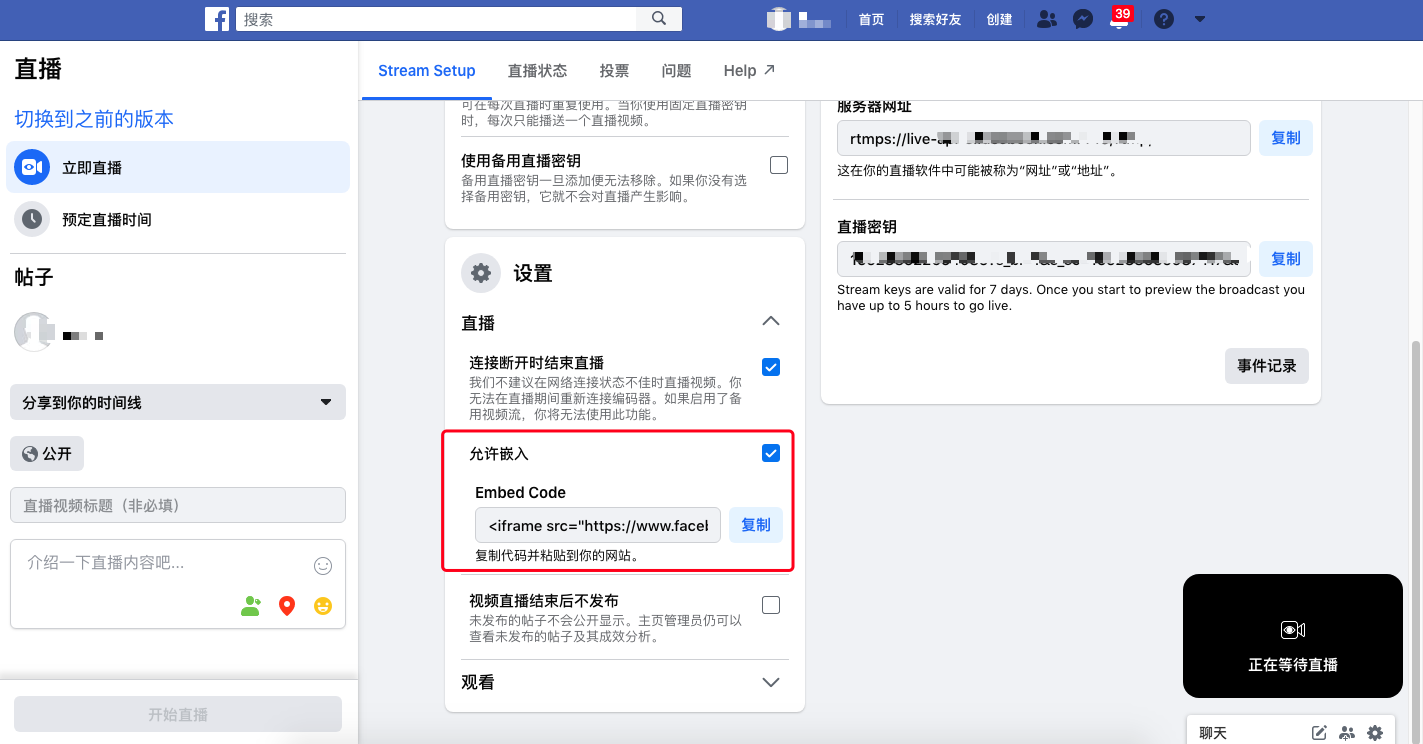Click the tag friends person icon
The image size is (1423, 744).
click(250, 605)
